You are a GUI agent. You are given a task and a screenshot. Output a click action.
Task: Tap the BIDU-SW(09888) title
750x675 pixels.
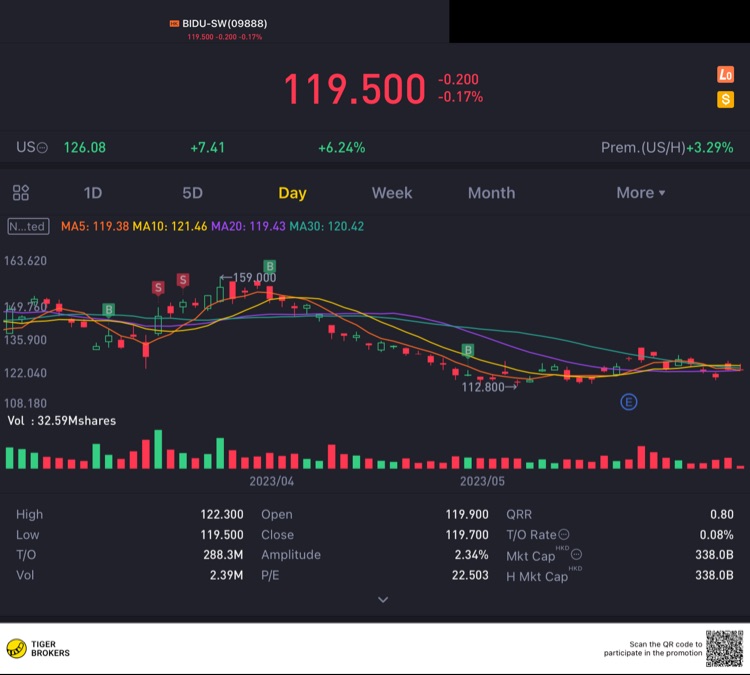click(x=224, y=23)
